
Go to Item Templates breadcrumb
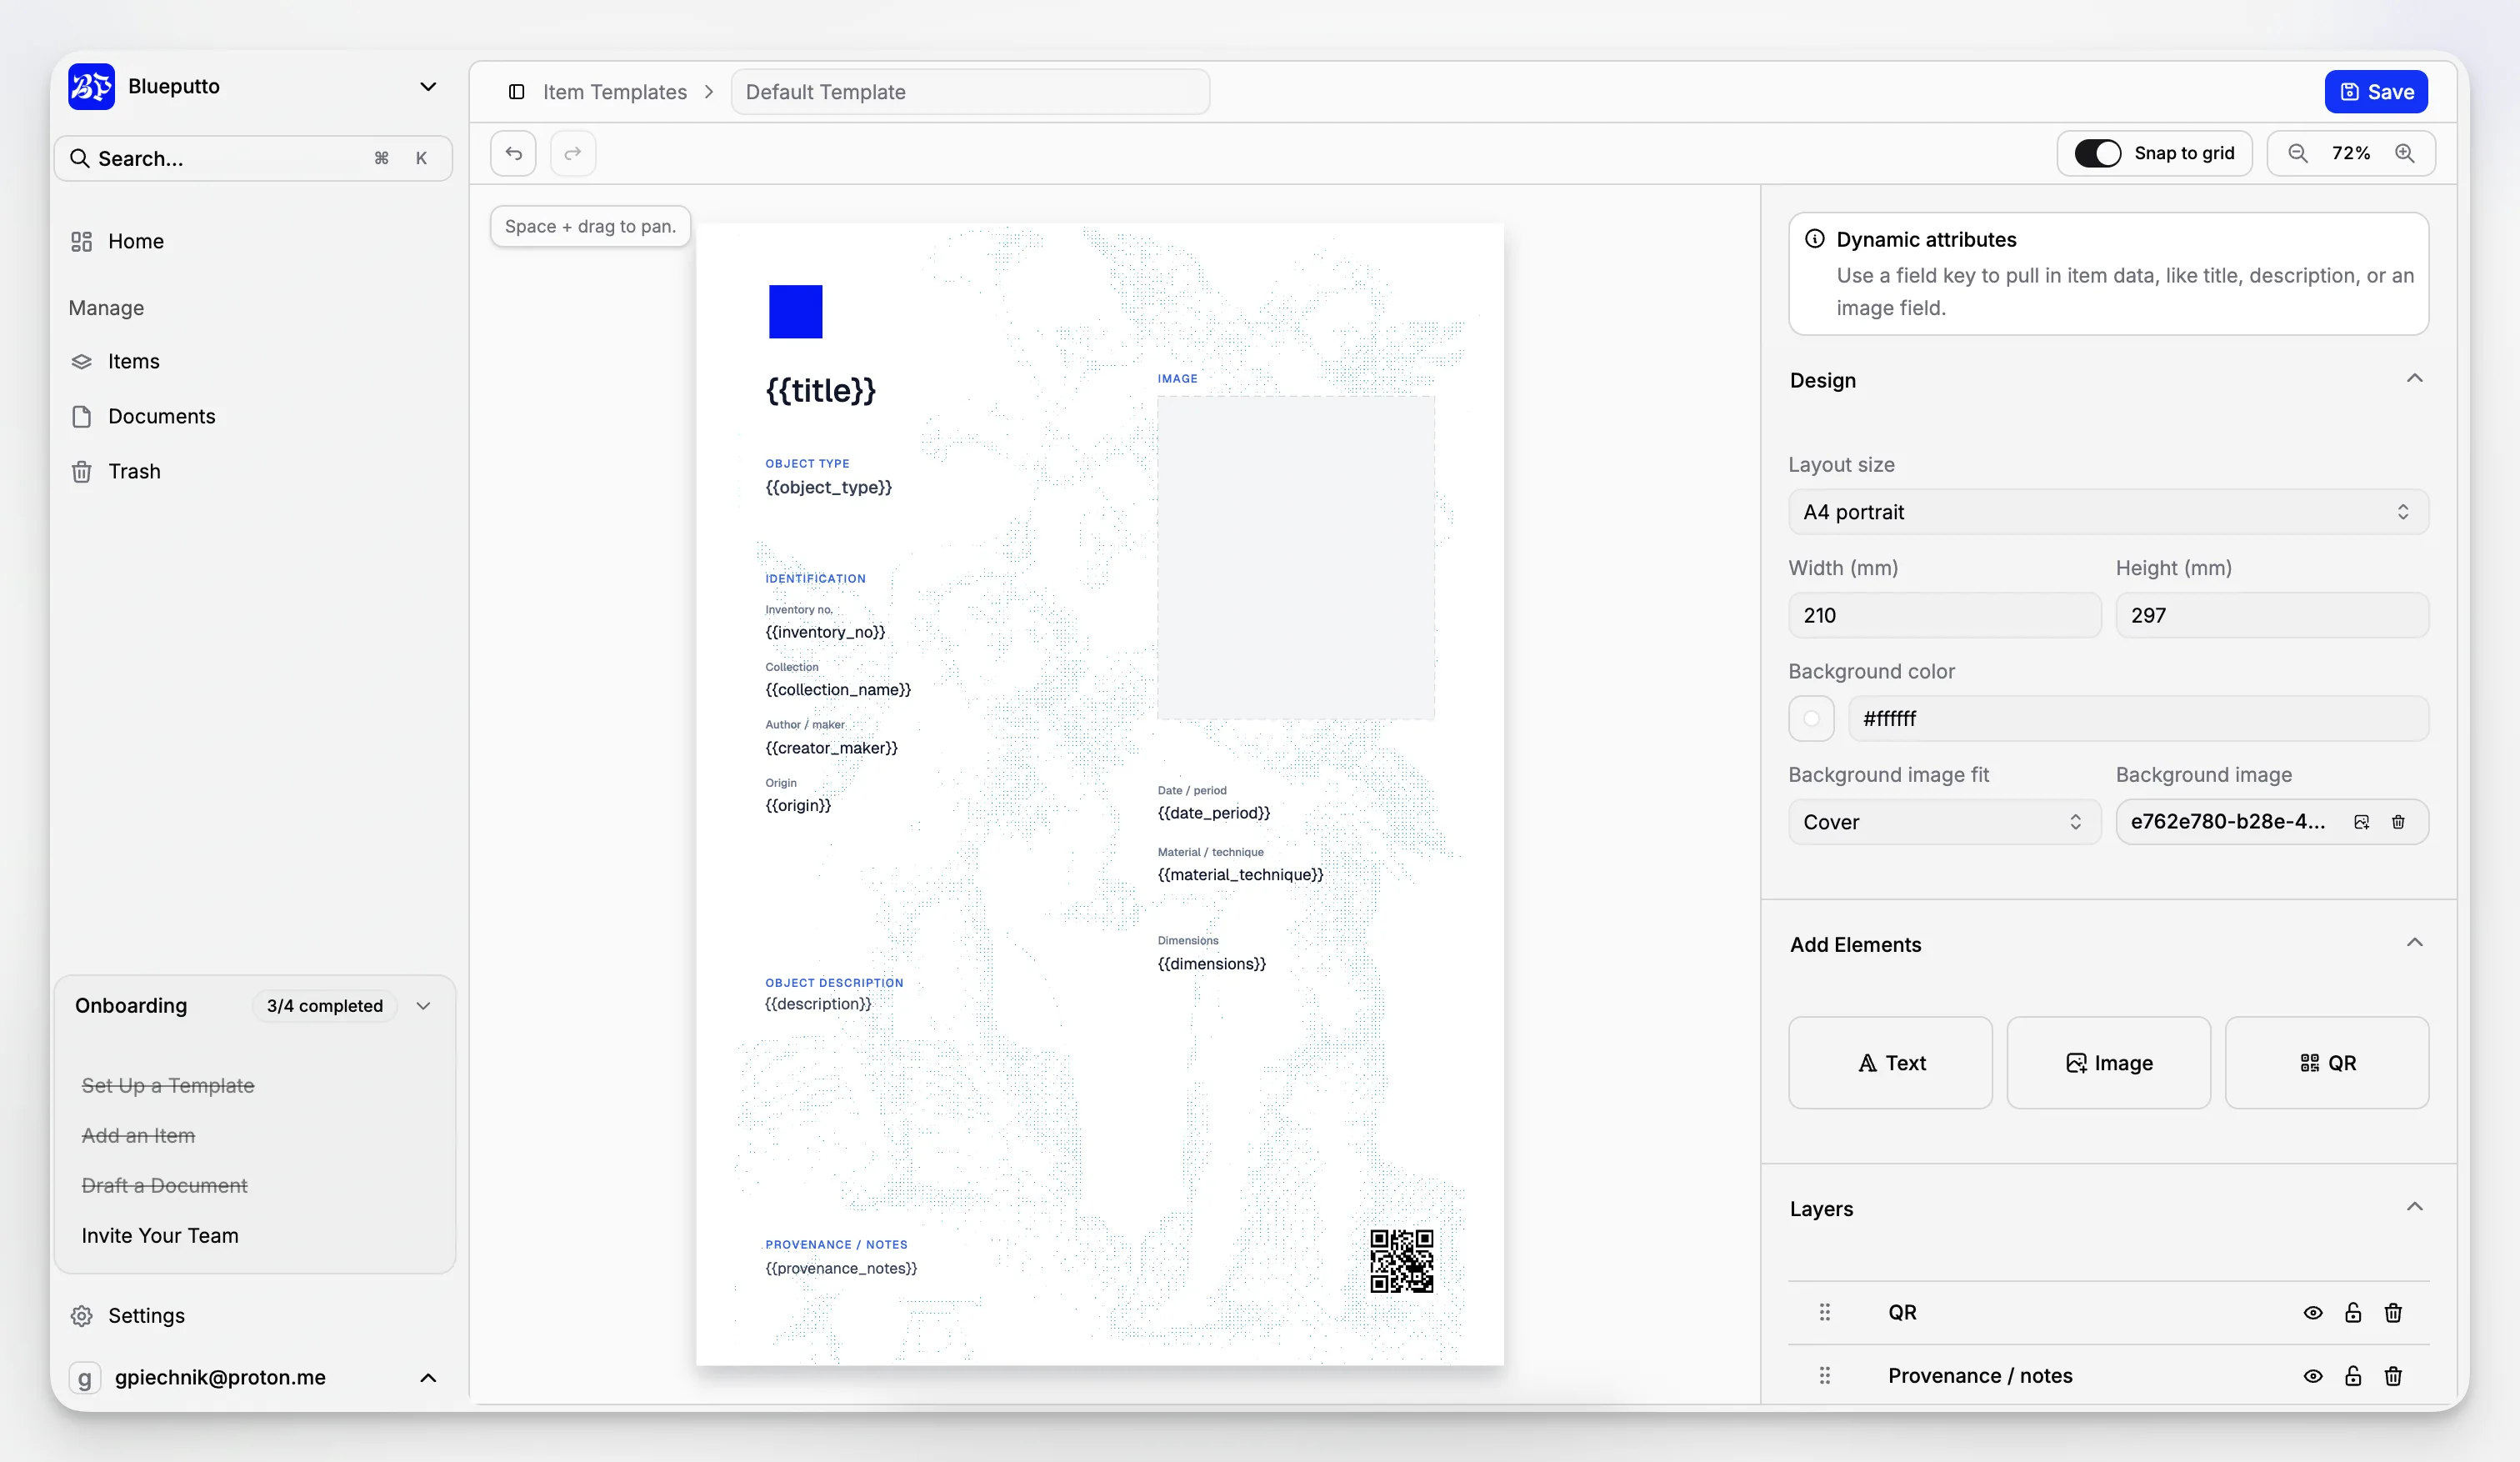coord(615,92)
